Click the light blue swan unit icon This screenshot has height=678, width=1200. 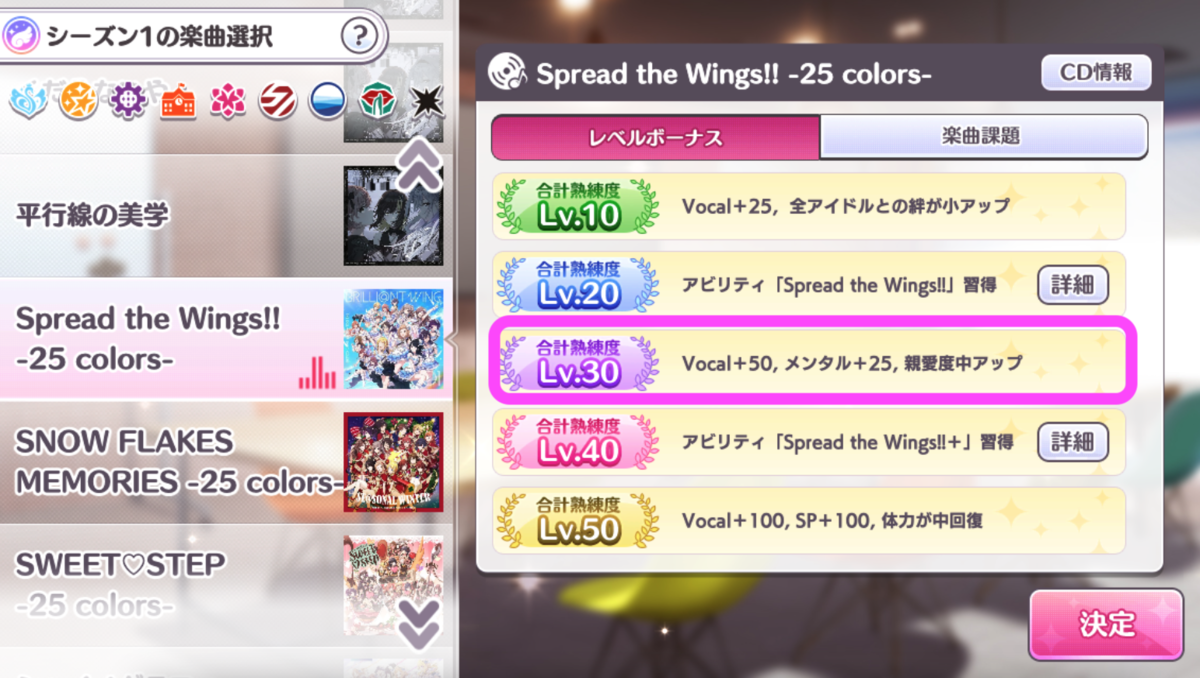pyautogui.click(x=27, y=100)
